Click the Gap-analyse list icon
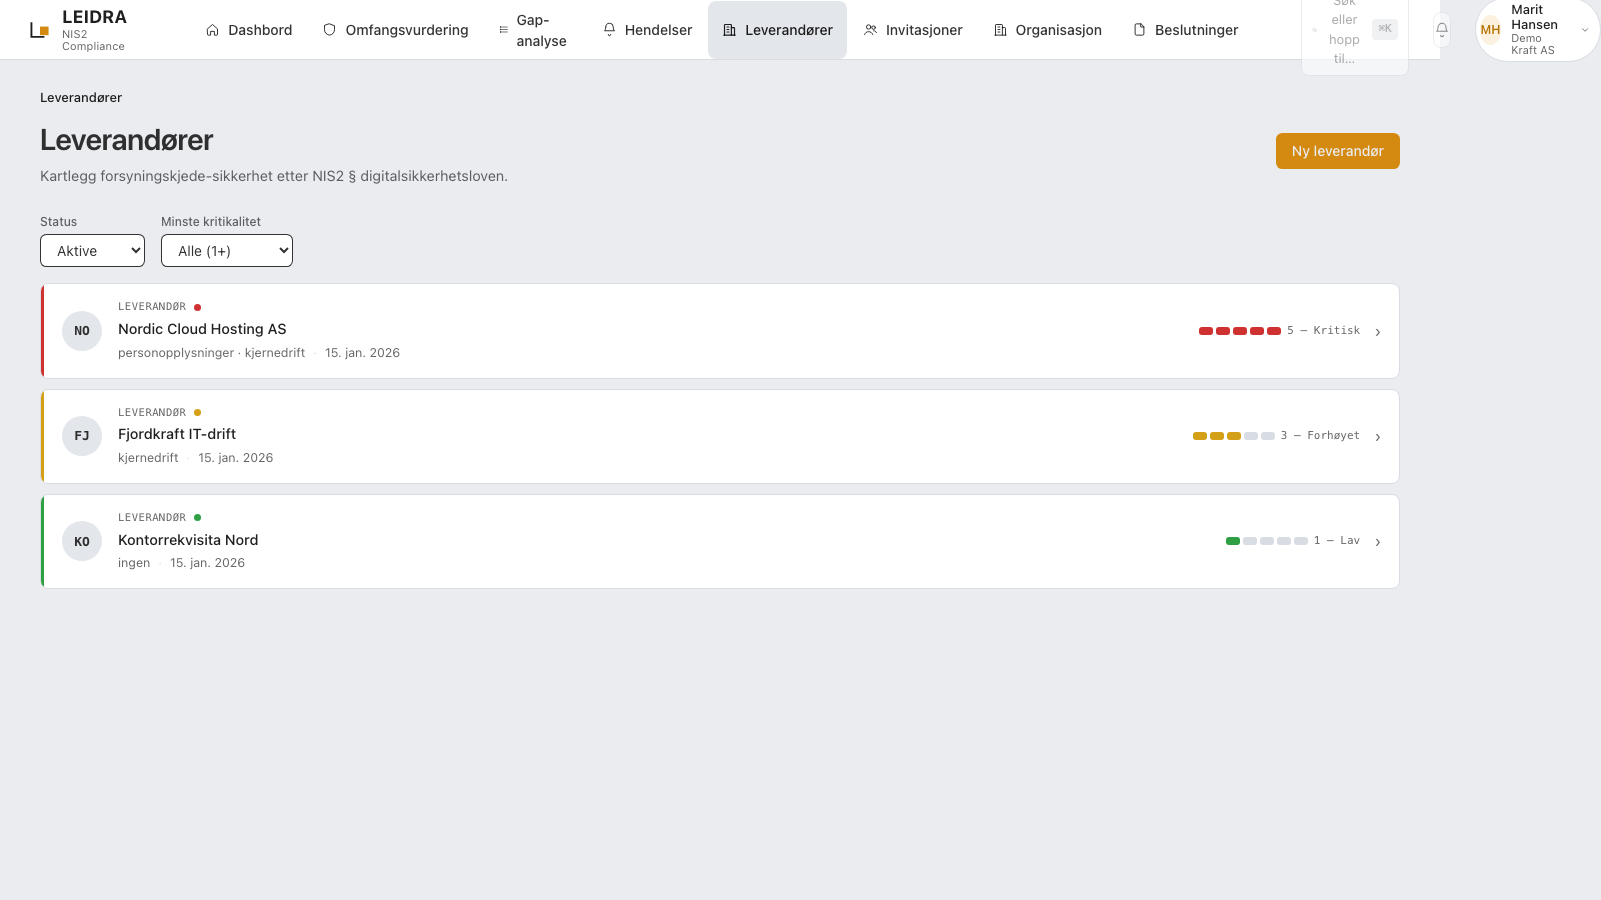1601x900 pixels. 504,30
